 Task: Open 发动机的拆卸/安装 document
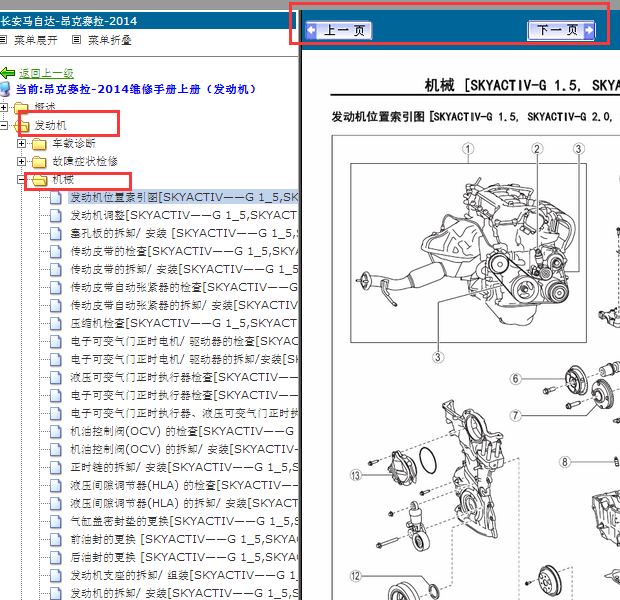pos(184,593)
